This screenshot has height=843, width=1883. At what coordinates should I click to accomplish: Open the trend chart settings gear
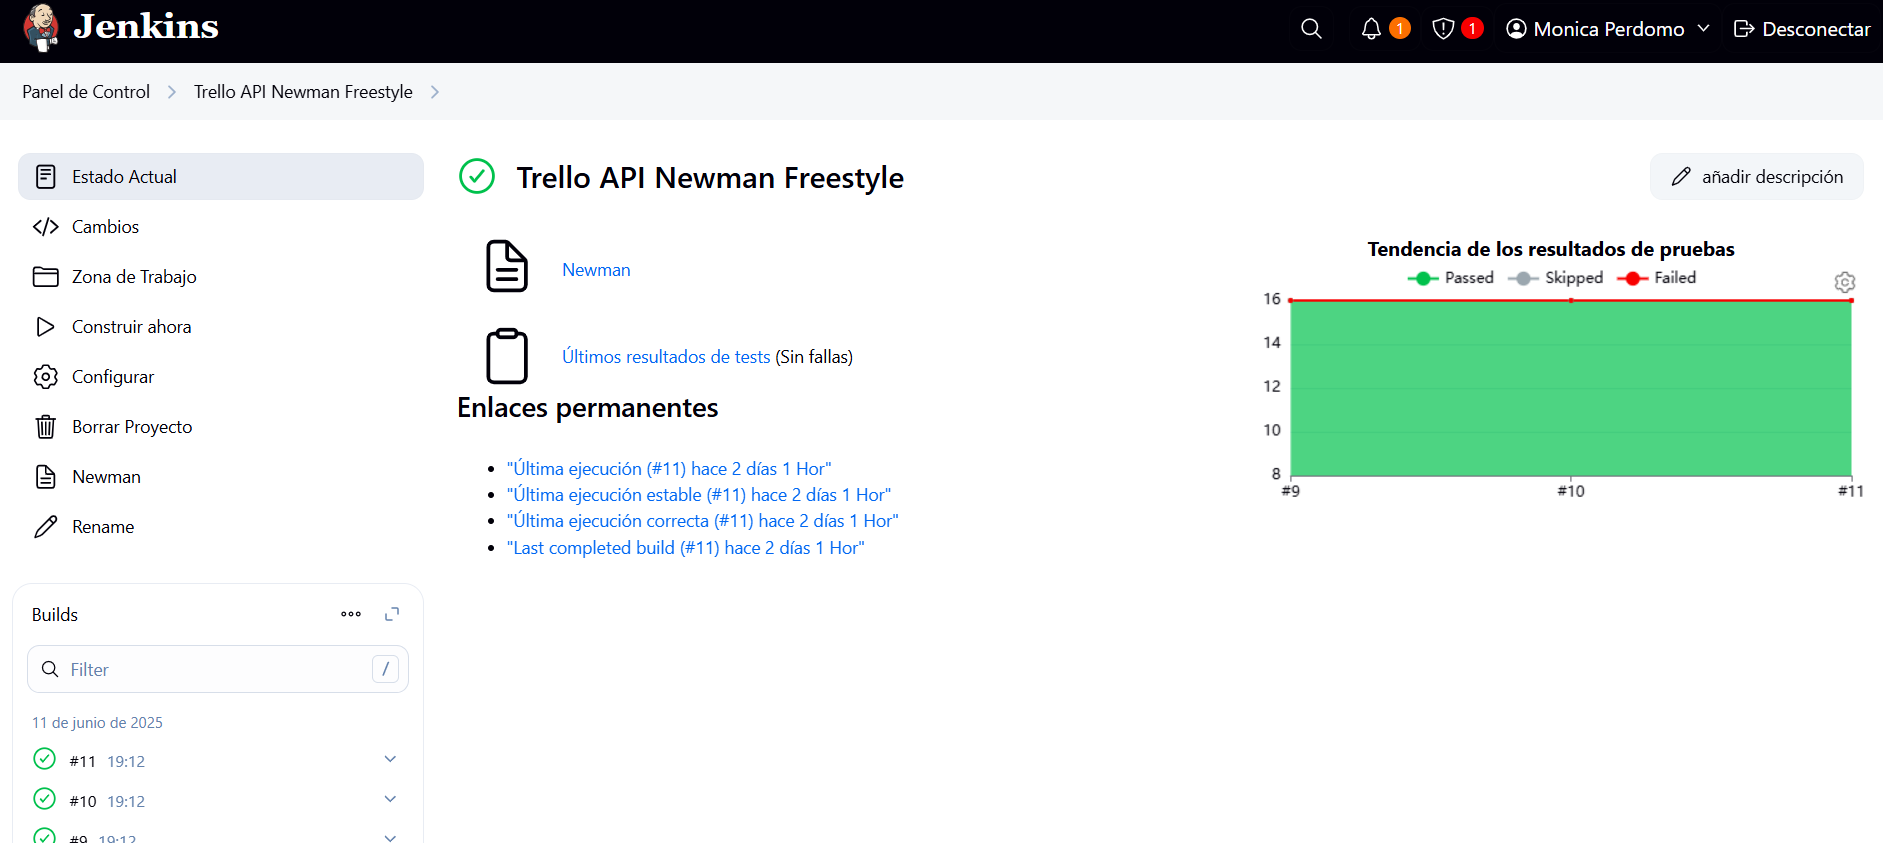[x=1845, y=282]
